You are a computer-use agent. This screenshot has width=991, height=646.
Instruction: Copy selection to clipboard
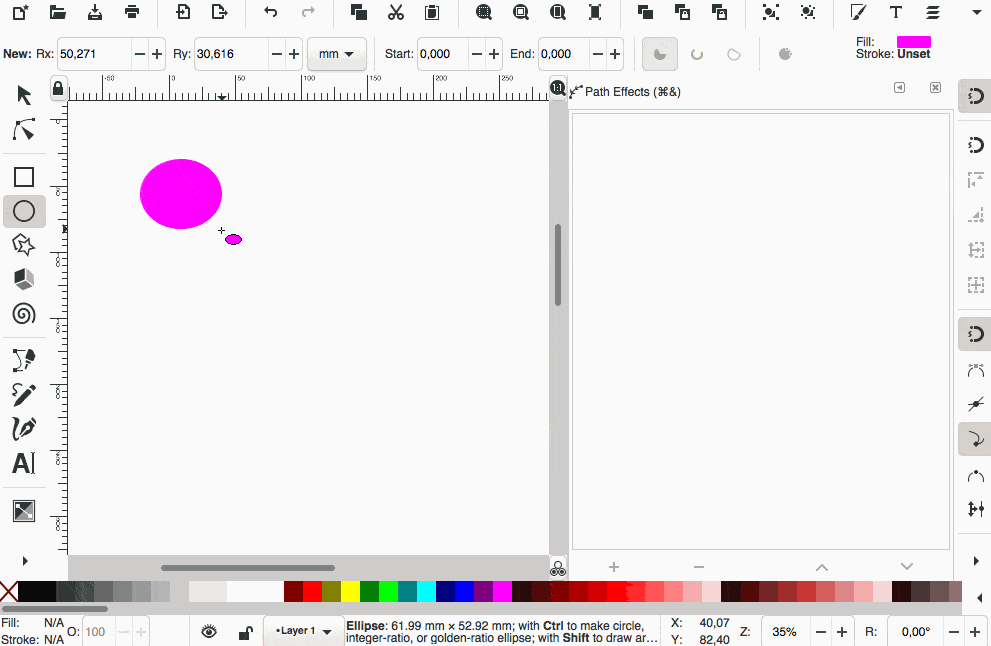click(x=358, y=12)
